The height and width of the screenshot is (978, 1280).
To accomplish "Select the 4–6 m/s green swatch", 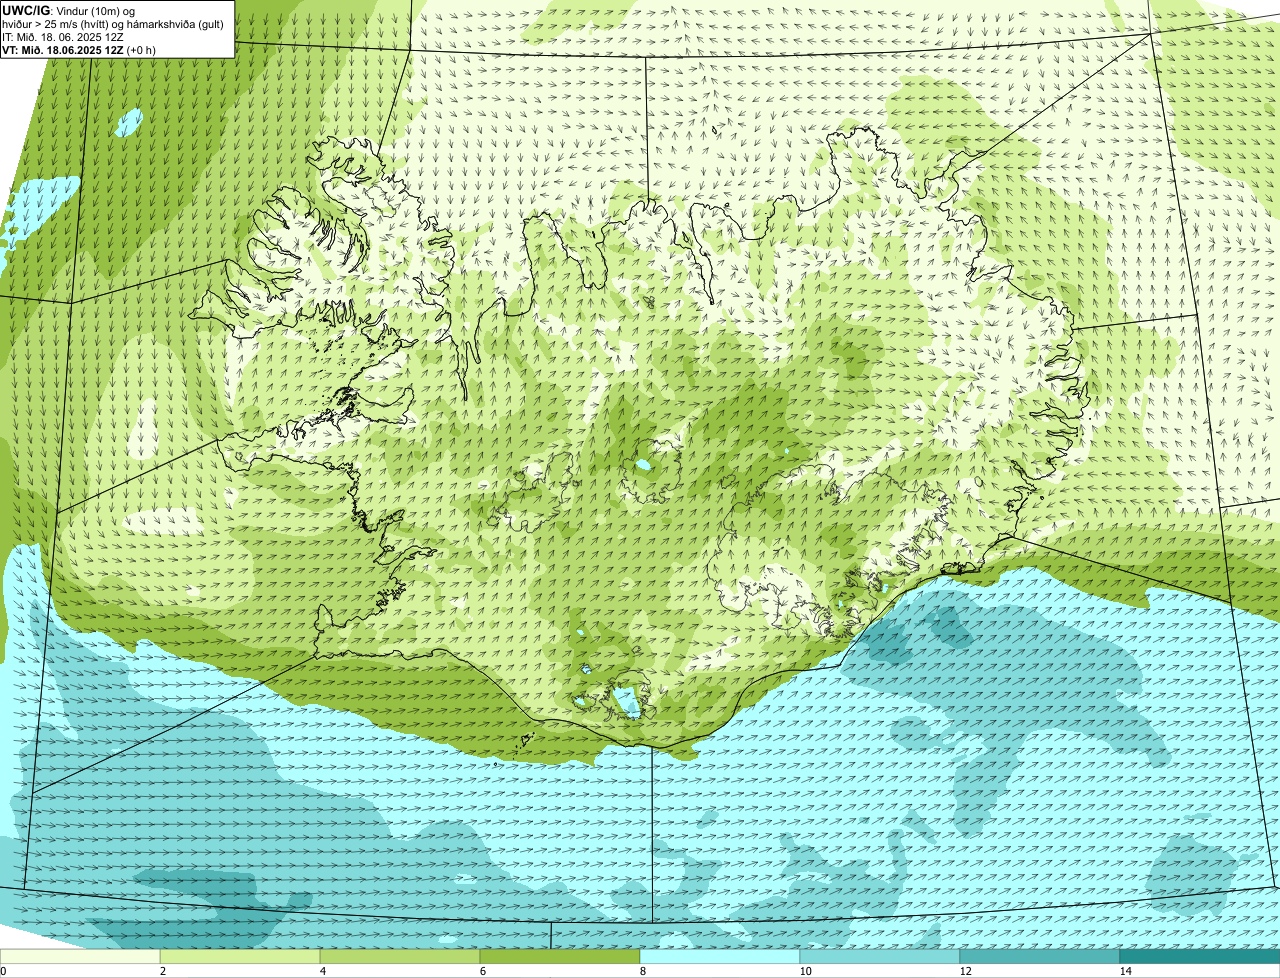I will [x=400, y=957].
